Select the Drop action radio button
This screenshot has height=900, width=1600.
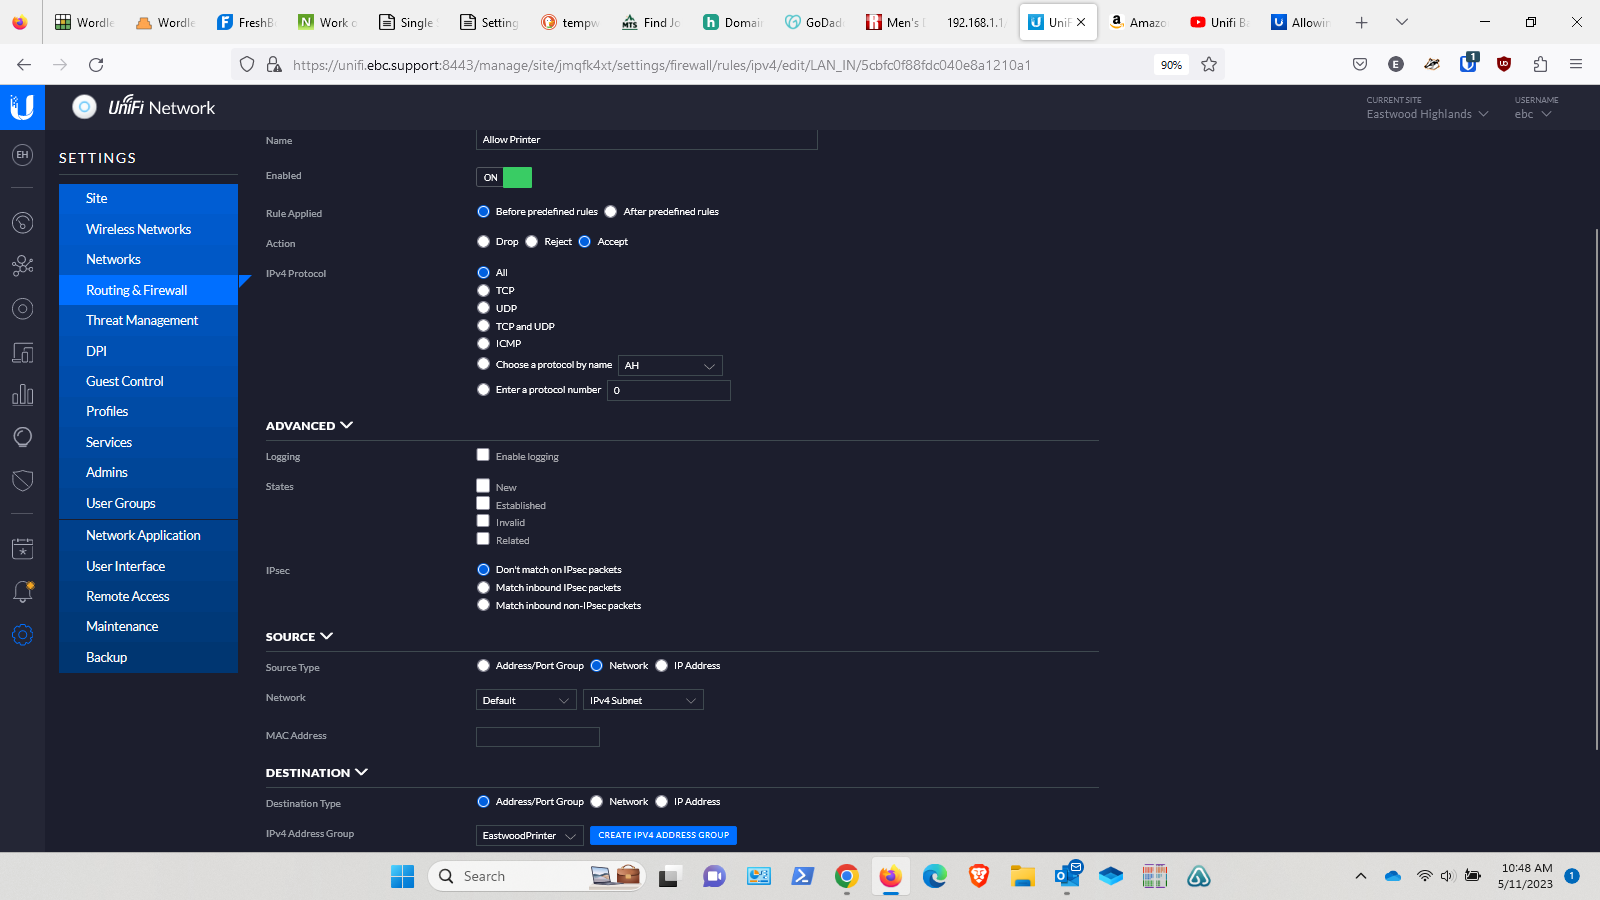[484, 242]
